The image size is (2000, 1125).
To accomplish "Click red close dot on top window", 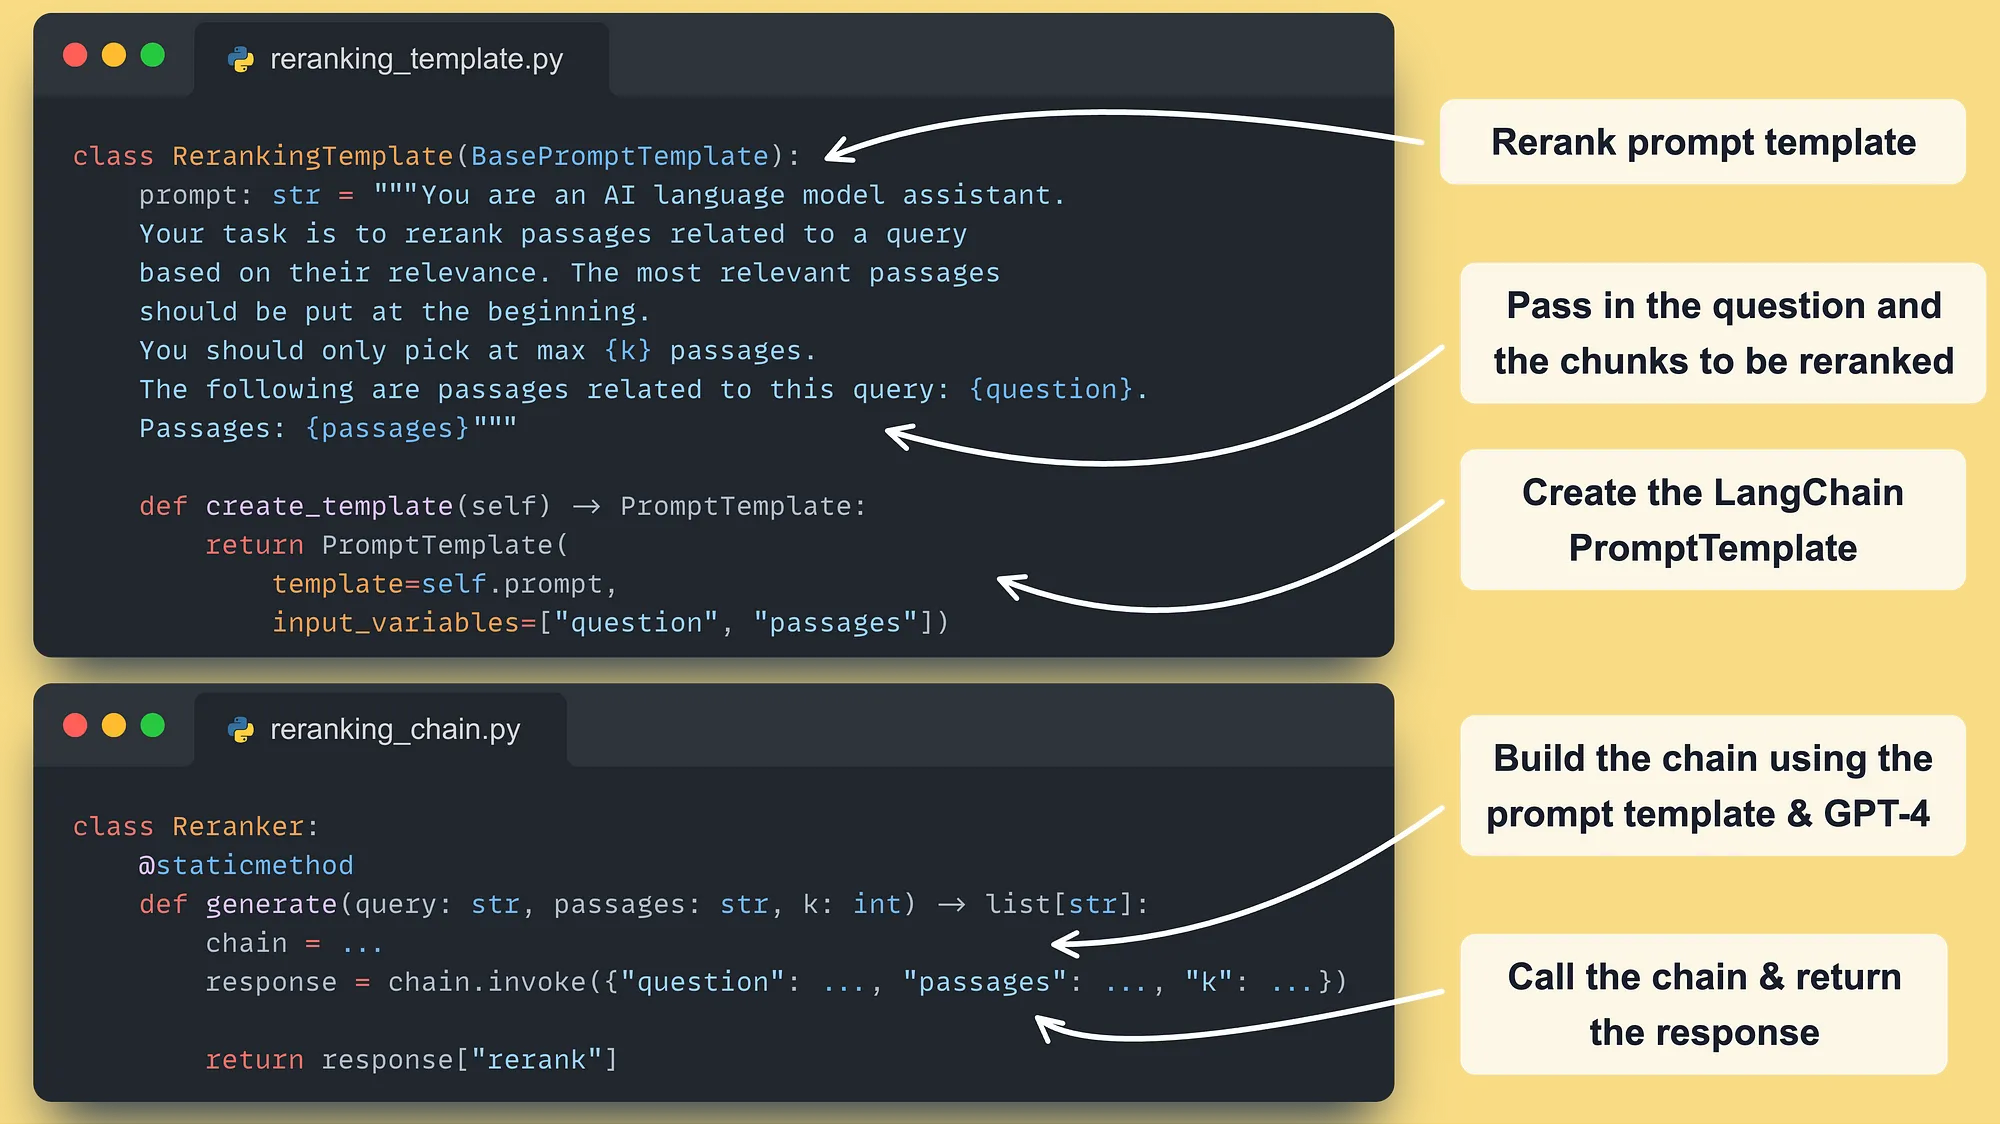I will 75,55.
